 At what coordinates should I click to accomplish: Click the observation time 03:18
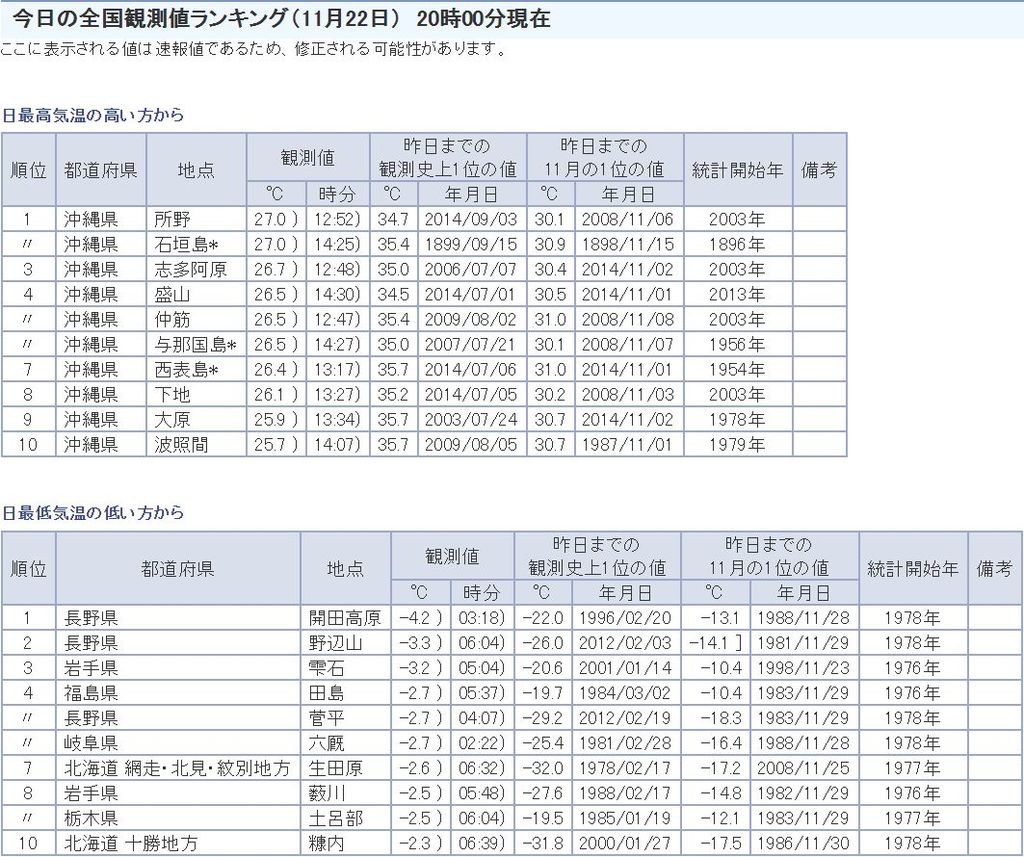[x=482, y=618]
